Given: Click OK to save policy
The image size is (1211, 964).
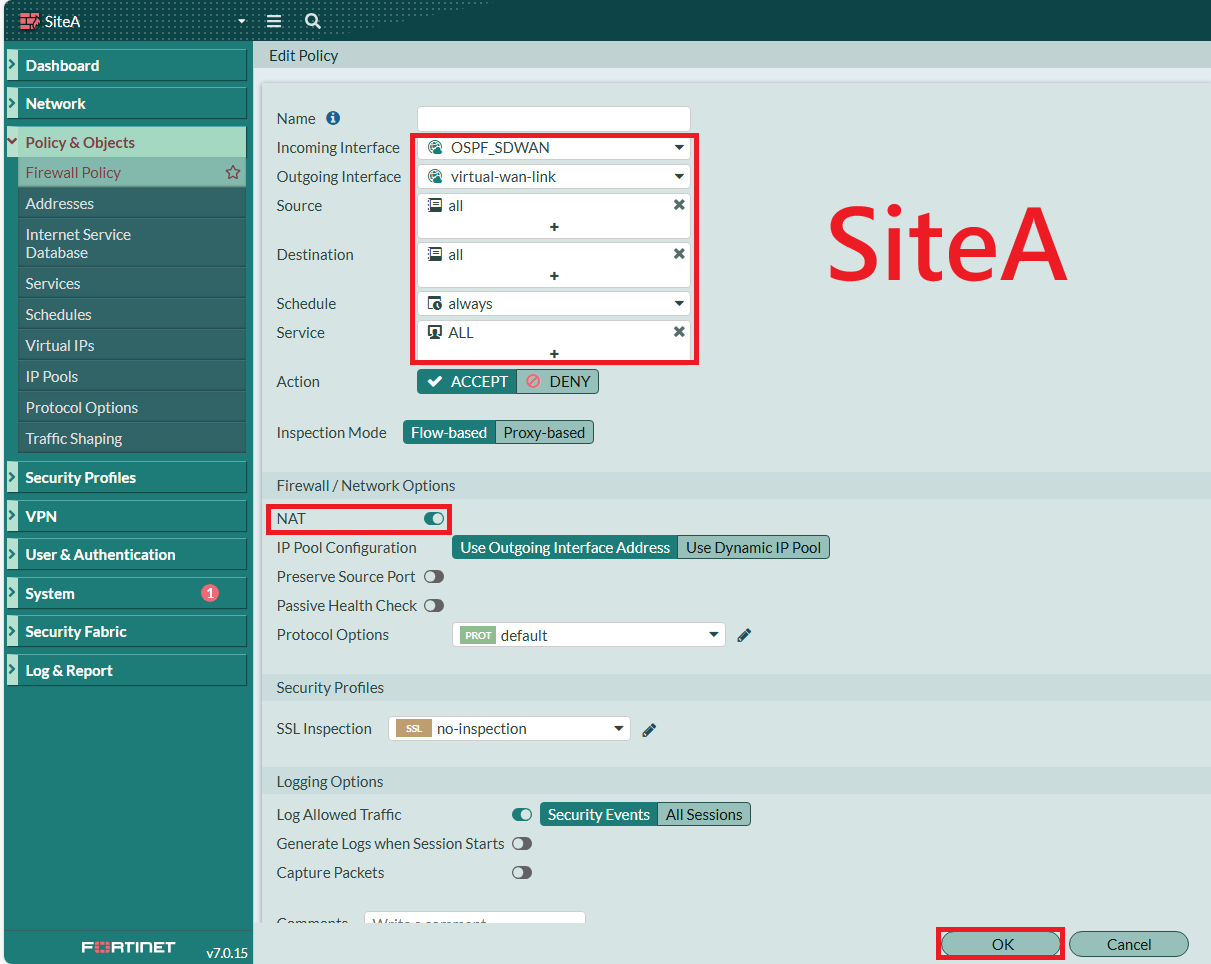Looking at the screenshot, I should pos(1001,944).
